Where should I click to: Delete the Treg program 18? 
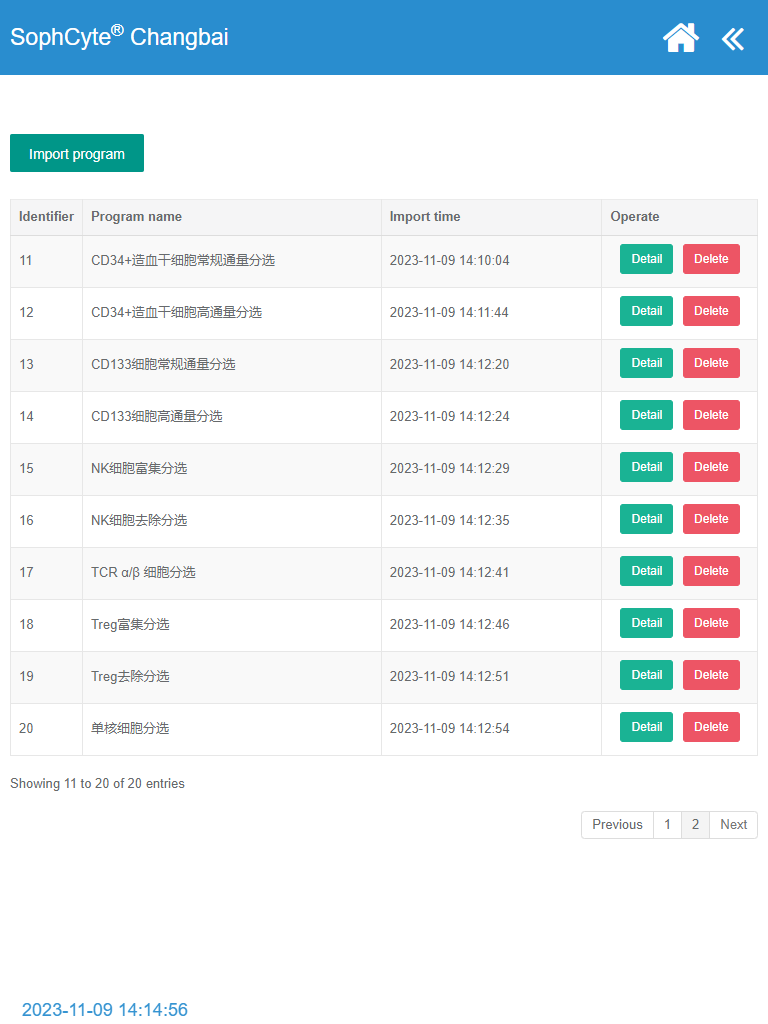point(711,623)
